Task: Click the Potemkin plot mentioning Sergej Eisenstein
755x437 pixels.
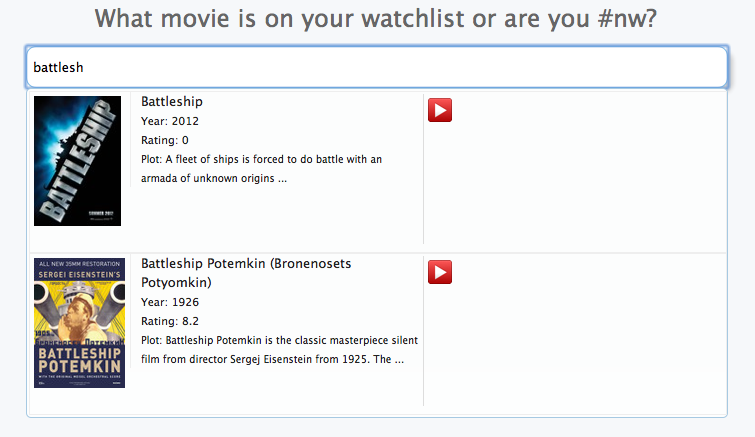Action: (x=279, y=350)
